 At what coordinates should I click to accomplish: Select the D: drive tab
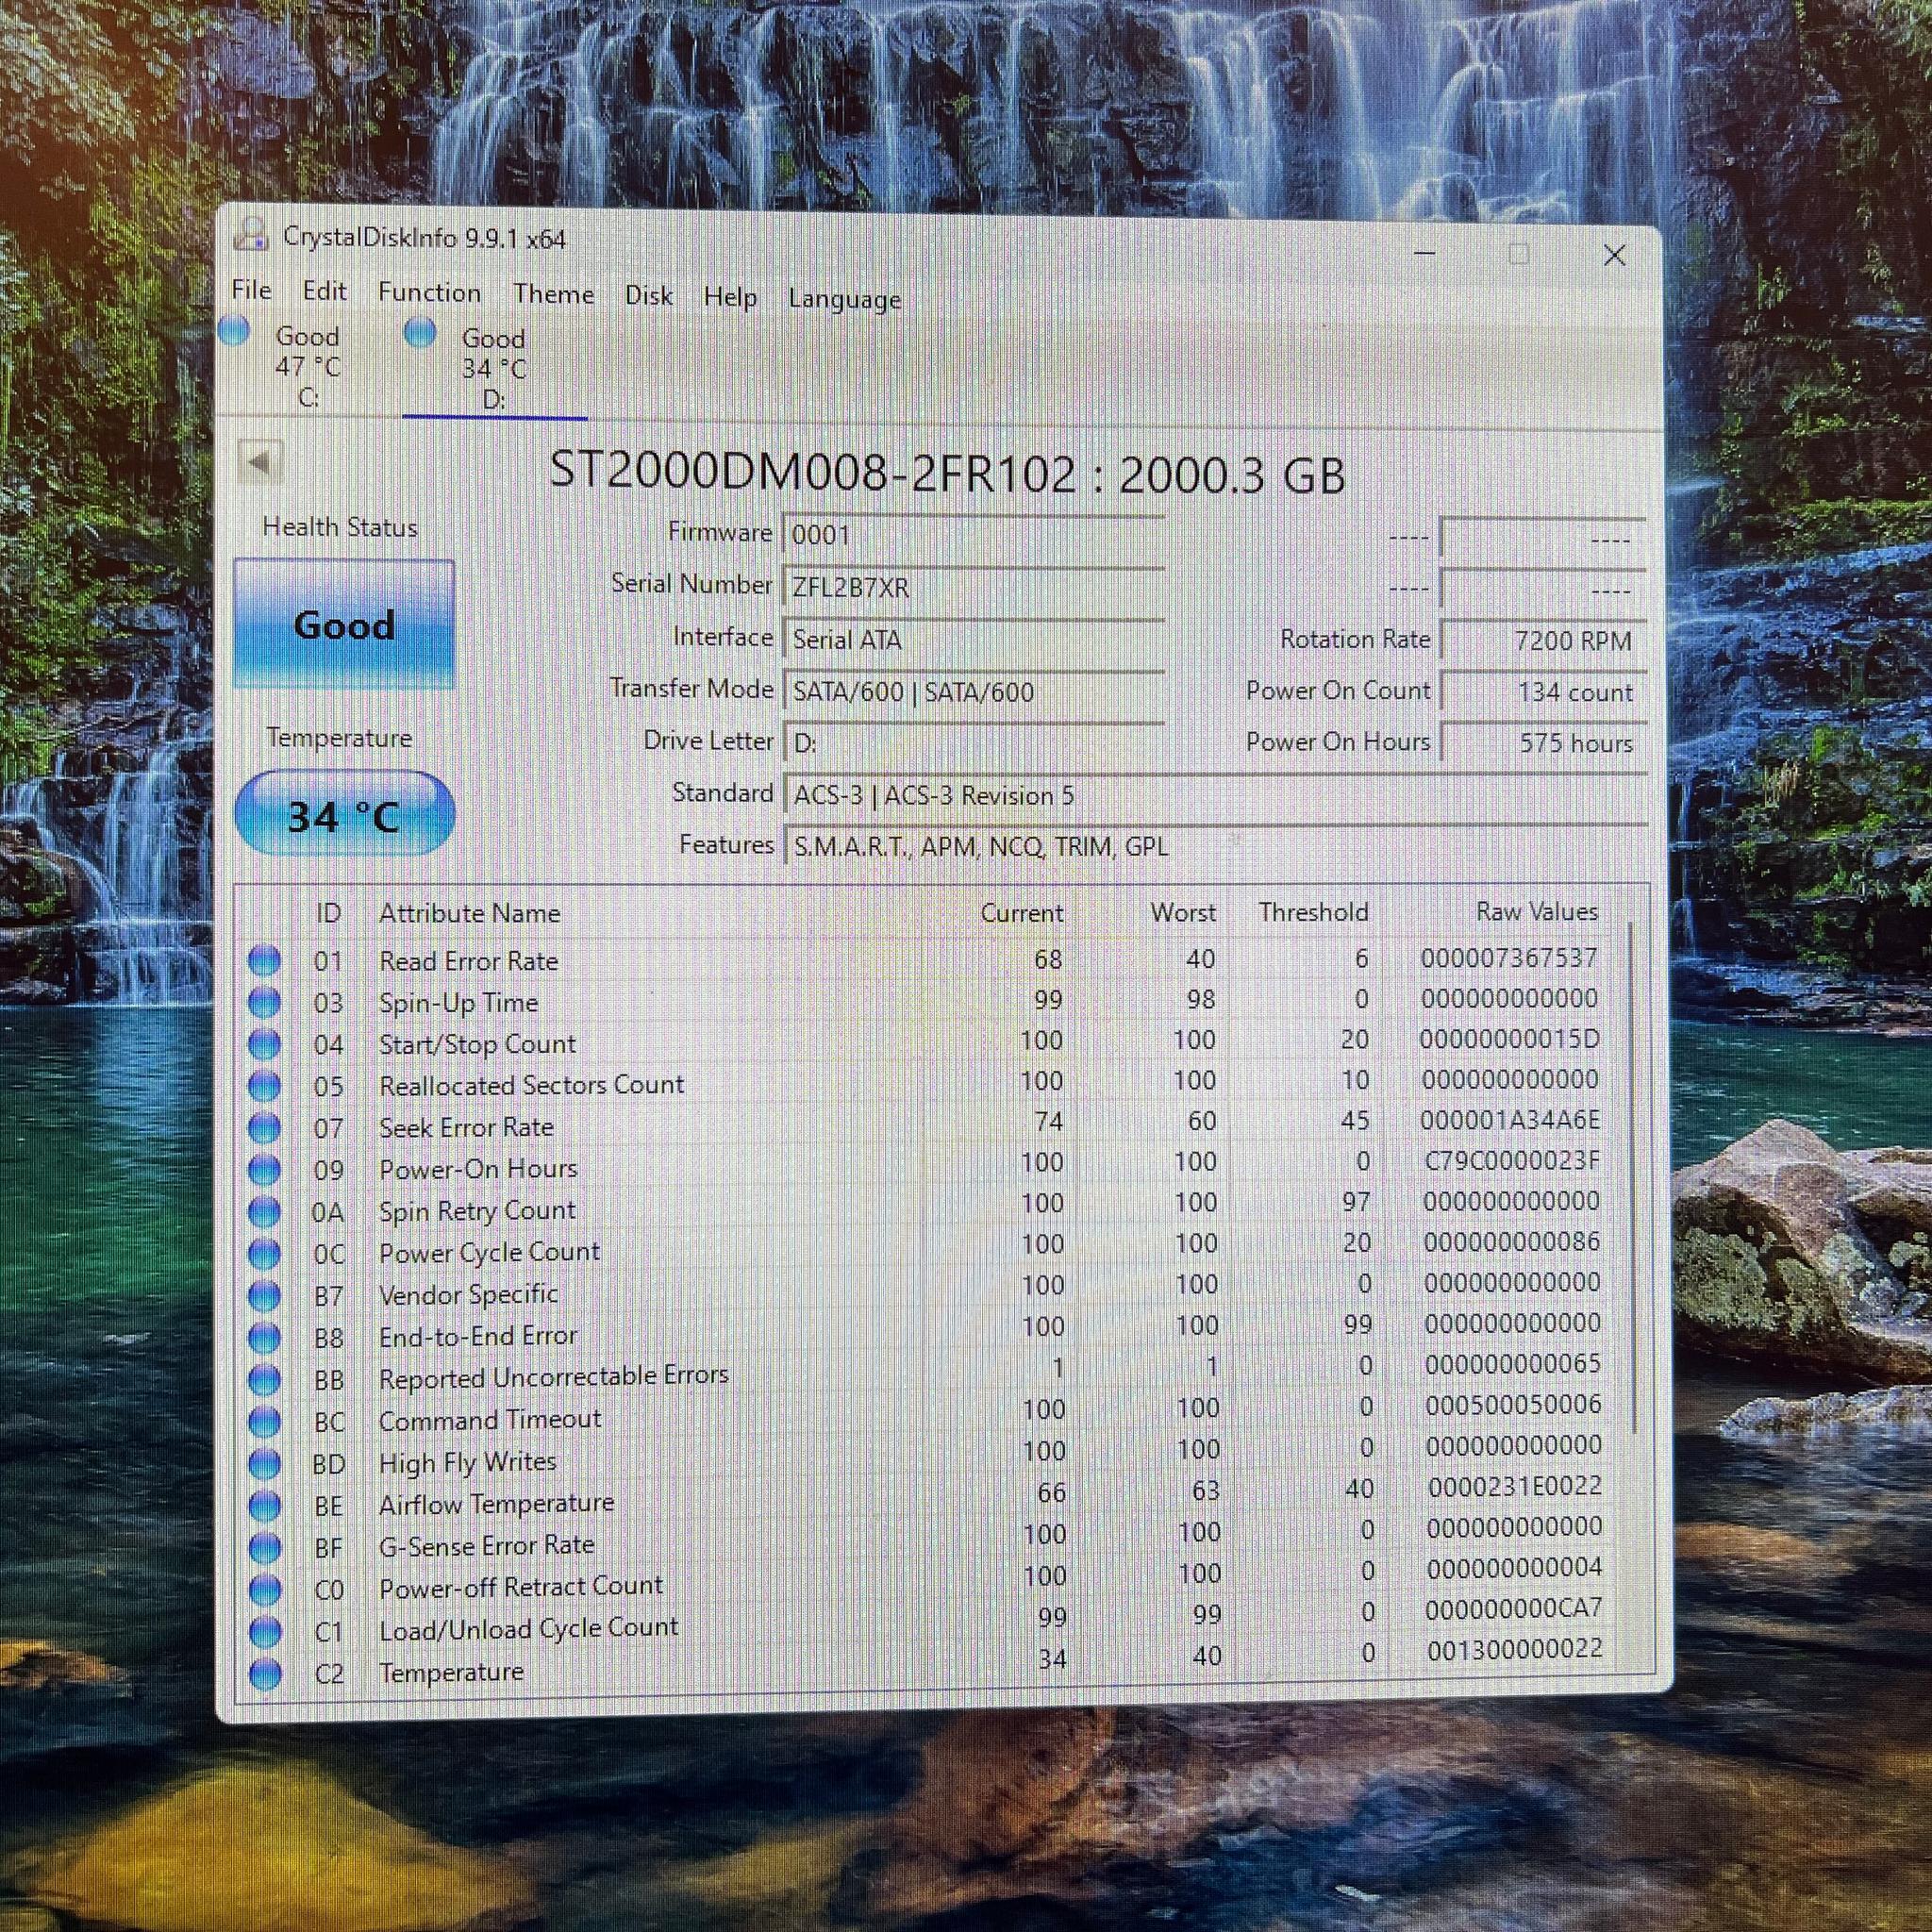494,368
